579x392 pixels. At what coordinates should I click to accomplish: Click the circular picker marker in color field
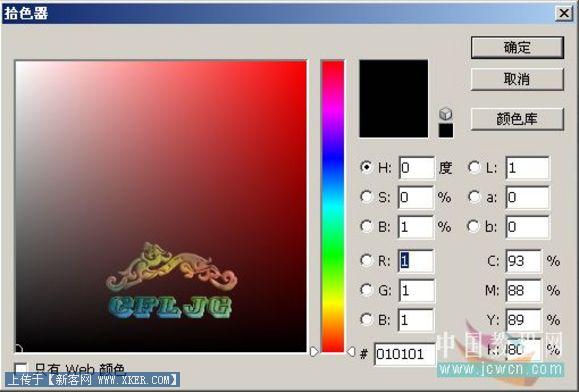click(x=18, y=349)
